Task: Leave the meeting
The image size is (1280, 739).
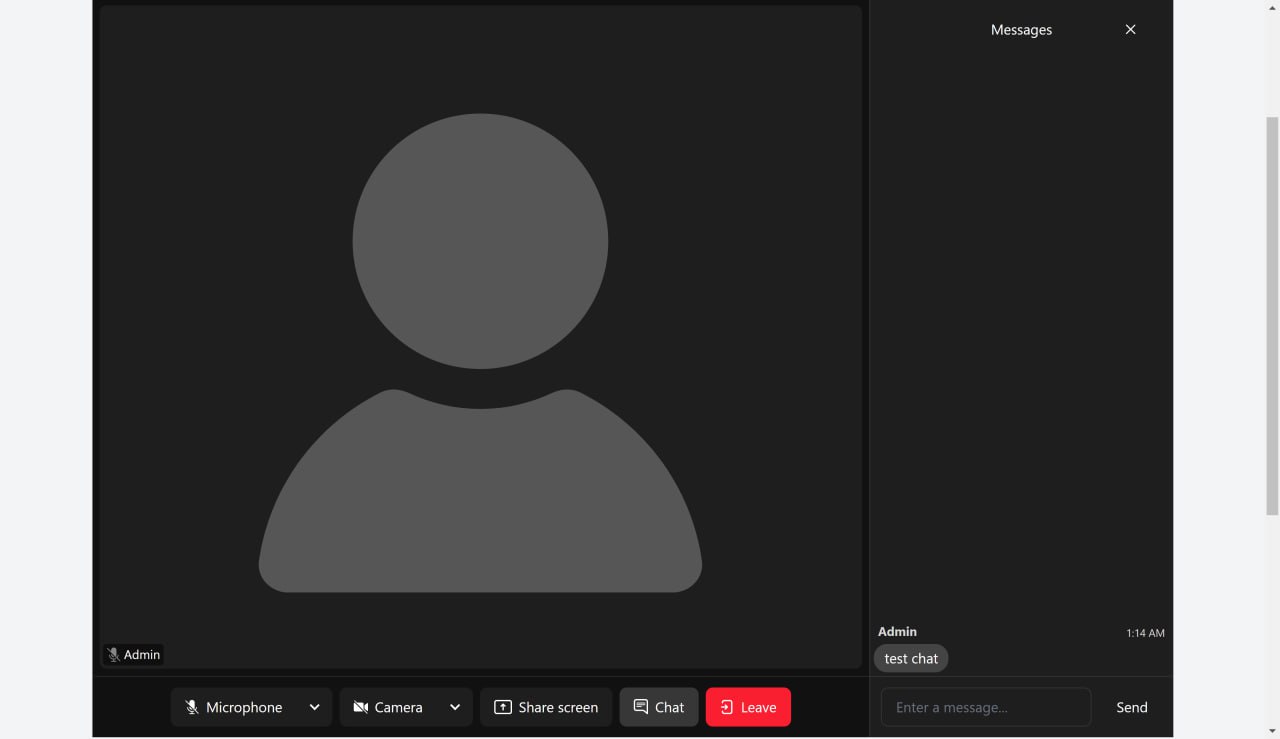Action: coord(748,707)
